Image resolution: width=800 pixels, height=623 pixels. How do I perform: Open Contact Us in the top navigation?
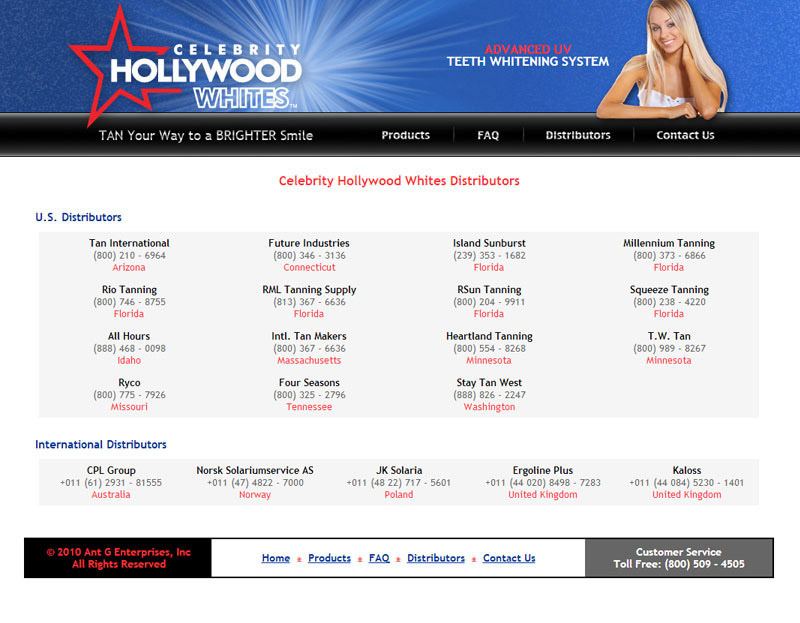click(x=685, y=135)
